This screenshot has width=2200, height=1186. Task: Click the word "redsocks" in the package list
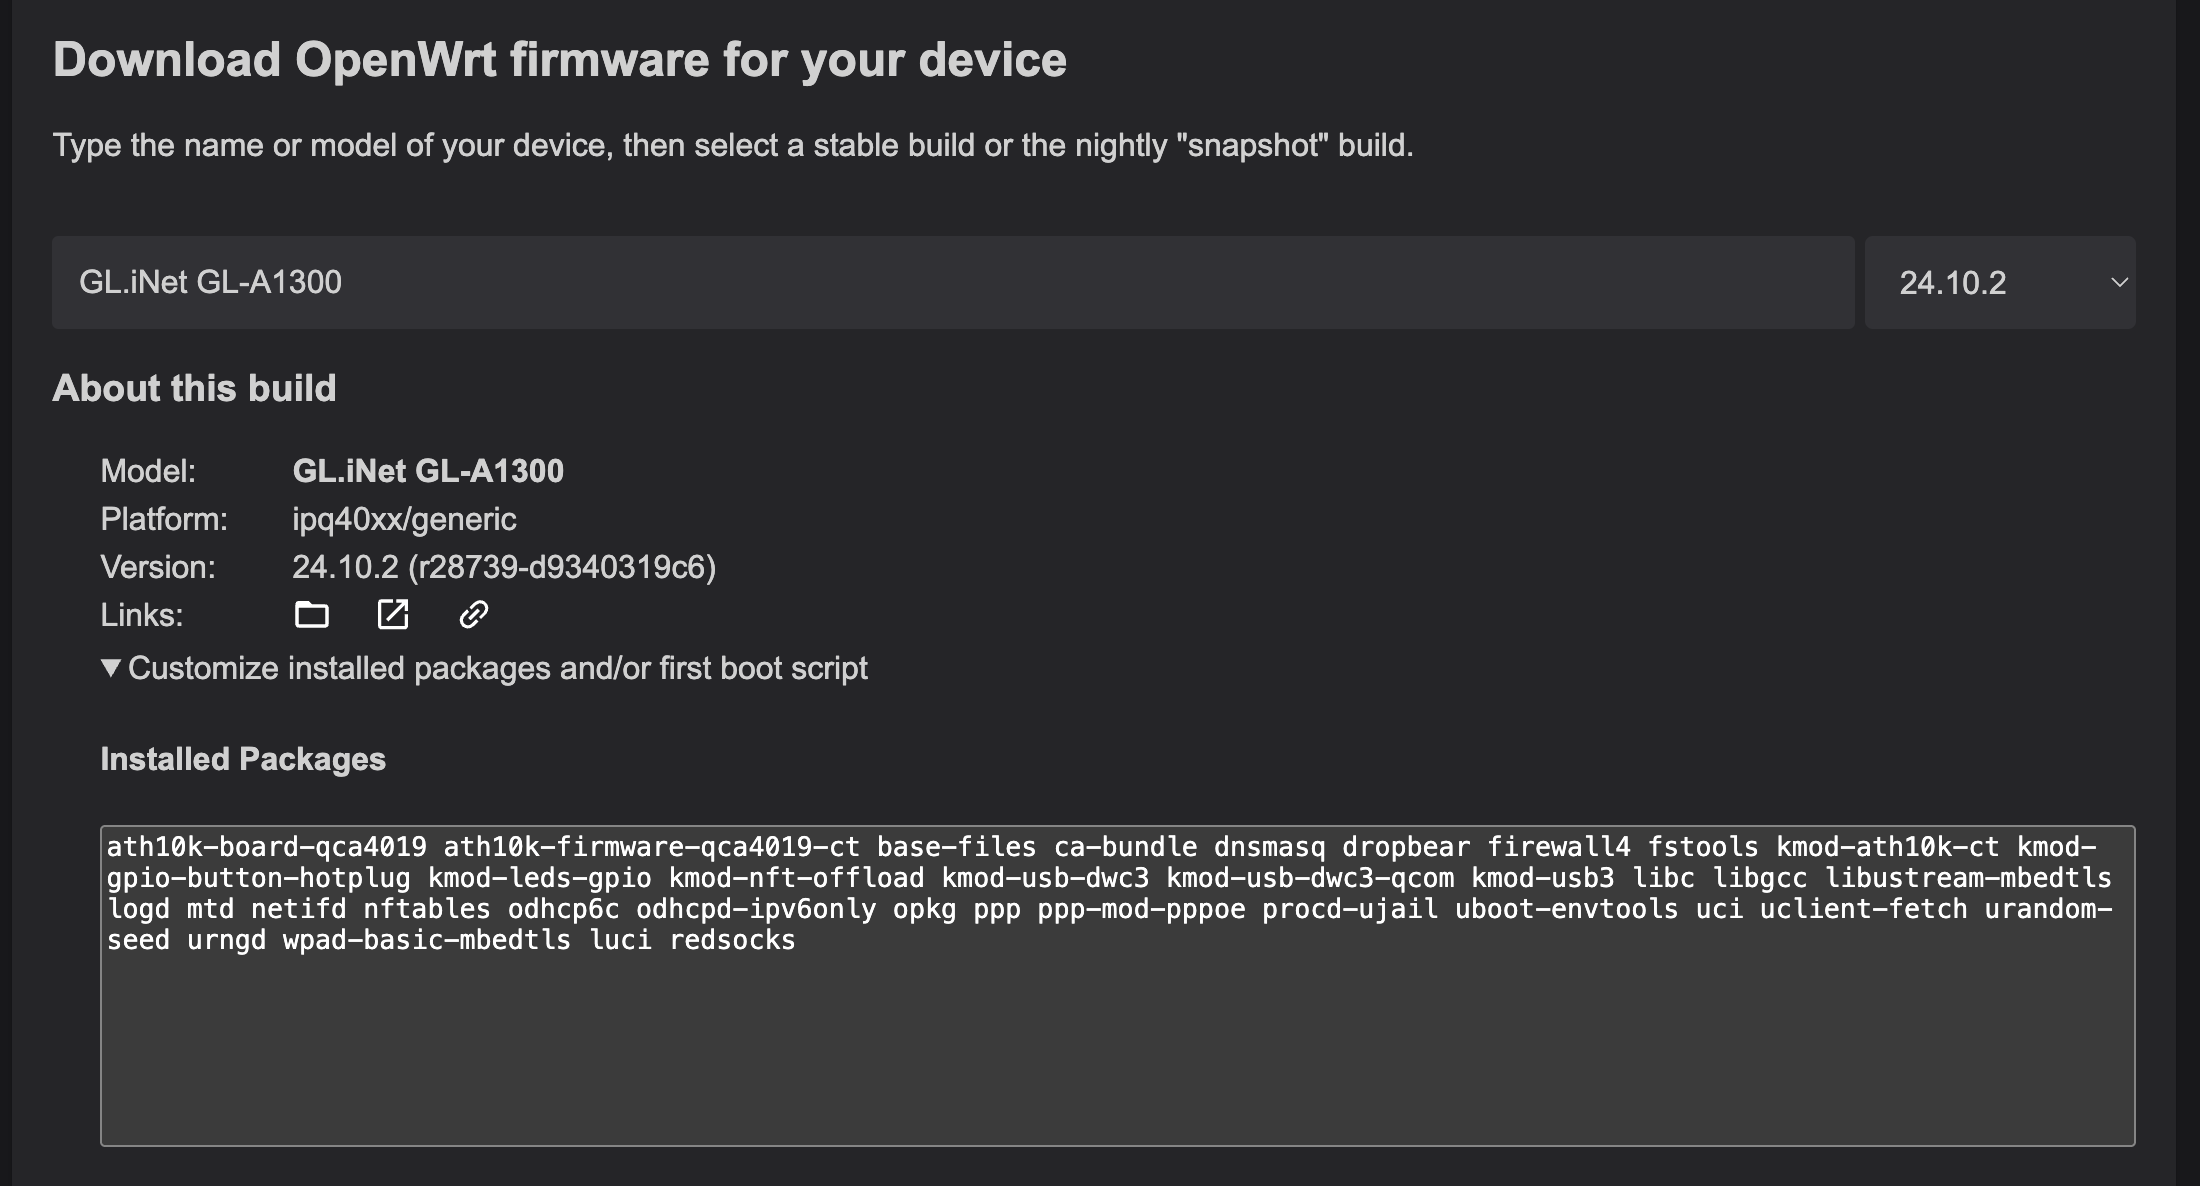732,940
